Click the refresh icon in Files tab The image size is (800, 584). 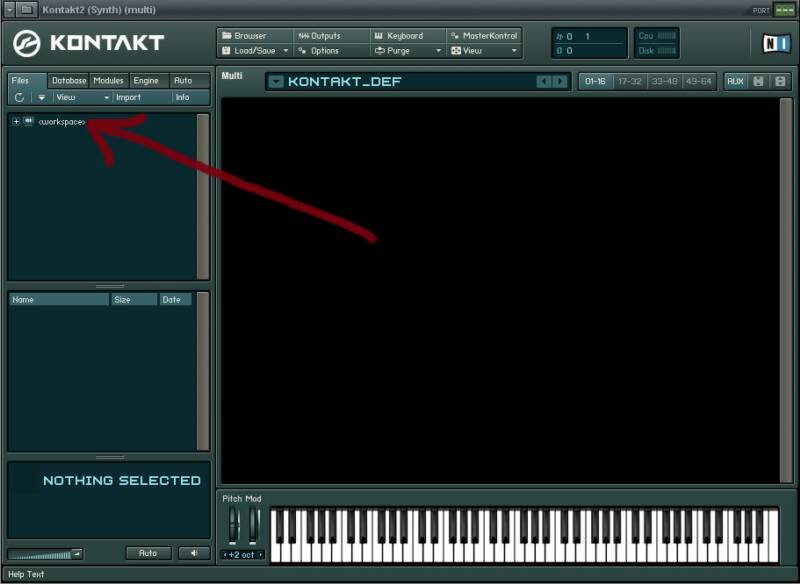point(19,97)
